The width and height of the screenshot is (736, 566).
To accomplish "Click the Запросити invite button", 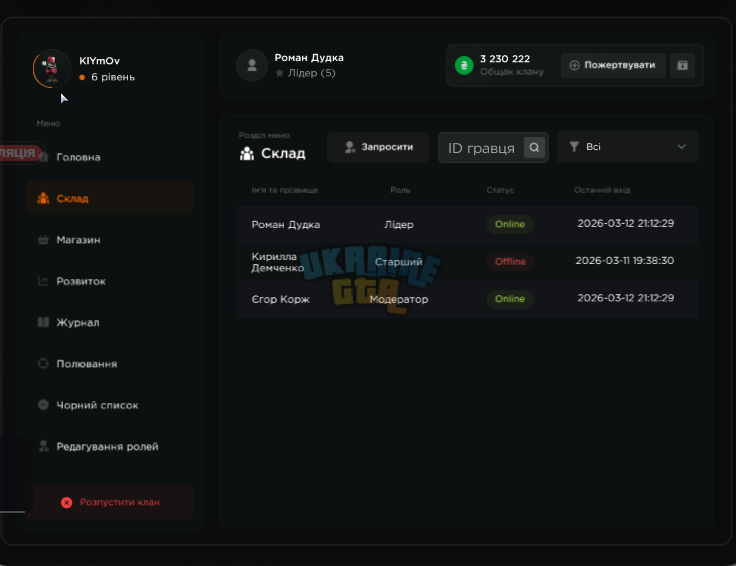I will (x=378, y=147).
